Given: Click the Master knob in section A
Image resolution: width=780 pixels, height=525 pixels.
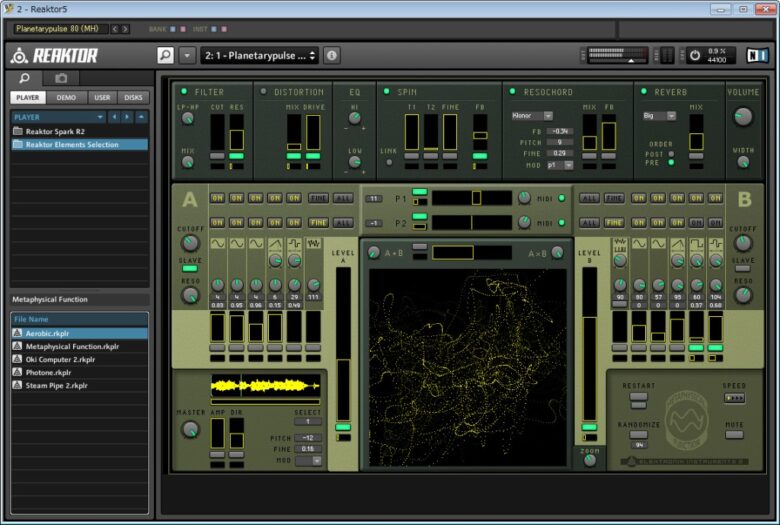Looking at the screenshot, I should point(190,429).
